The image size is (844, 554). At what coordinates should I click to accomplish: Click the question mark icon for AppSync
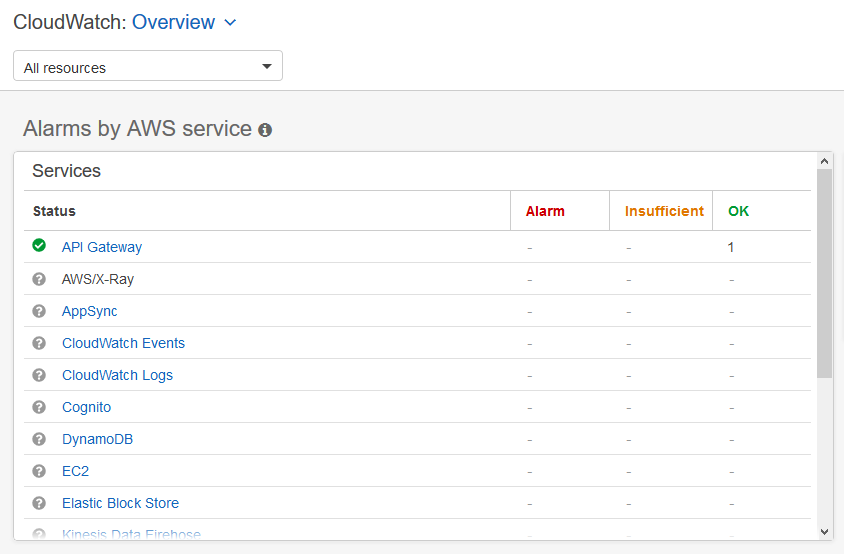click(x=39, y=311)
